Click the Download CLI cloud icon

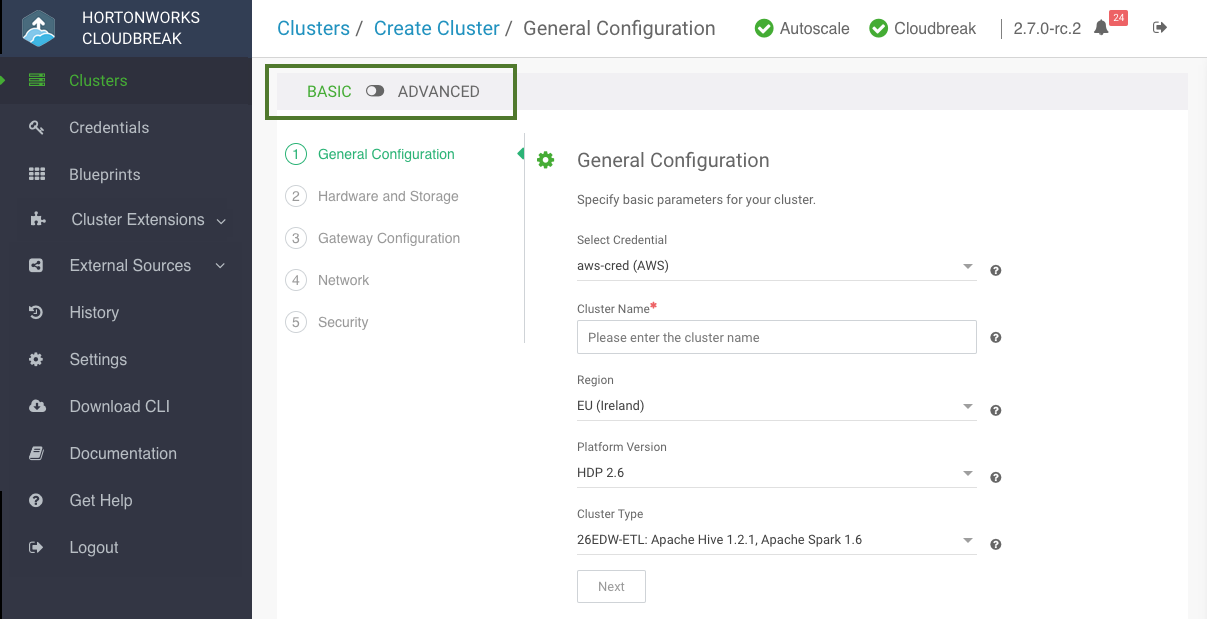point(37,406)
